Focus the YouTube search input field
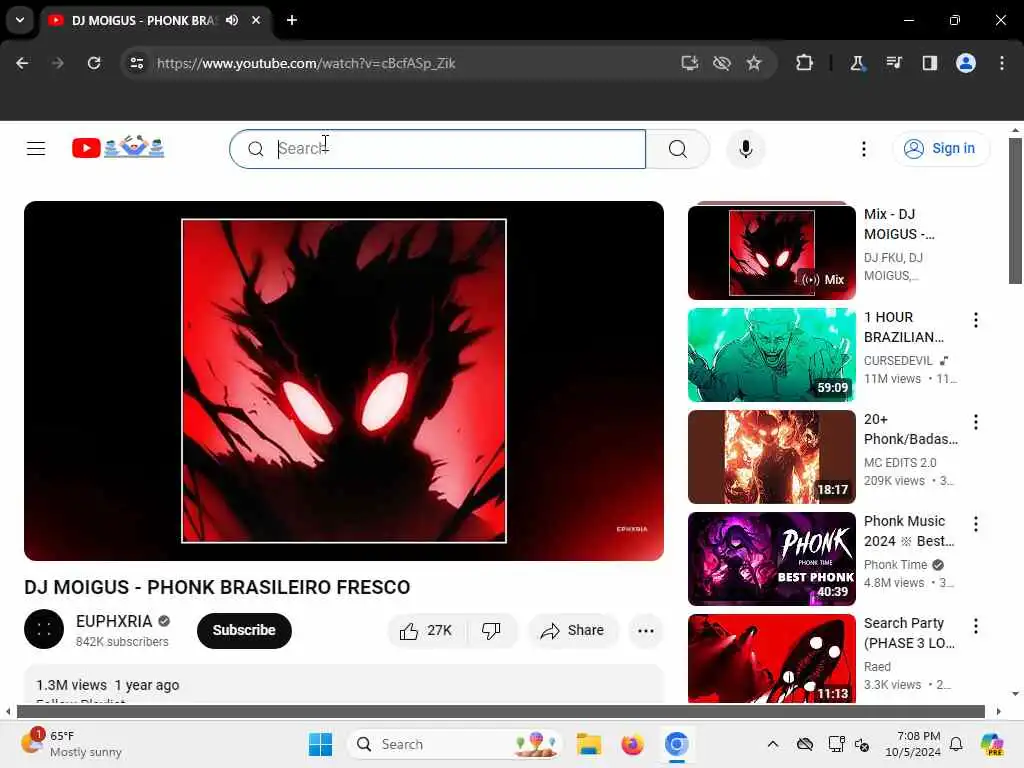 pyautogui.click(x=438, y=149)
